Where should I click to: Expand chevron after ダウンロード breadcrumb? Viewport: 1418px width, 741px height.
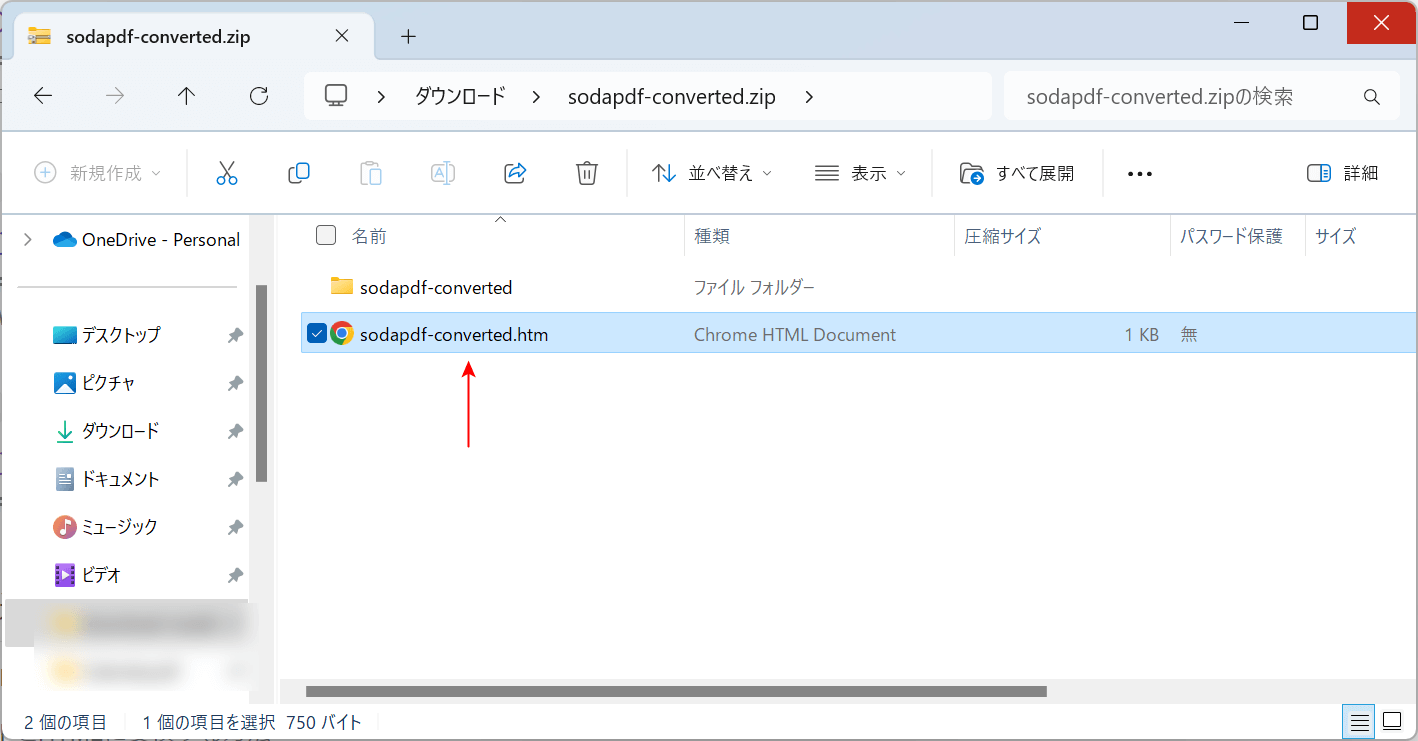tap(537, 97)
